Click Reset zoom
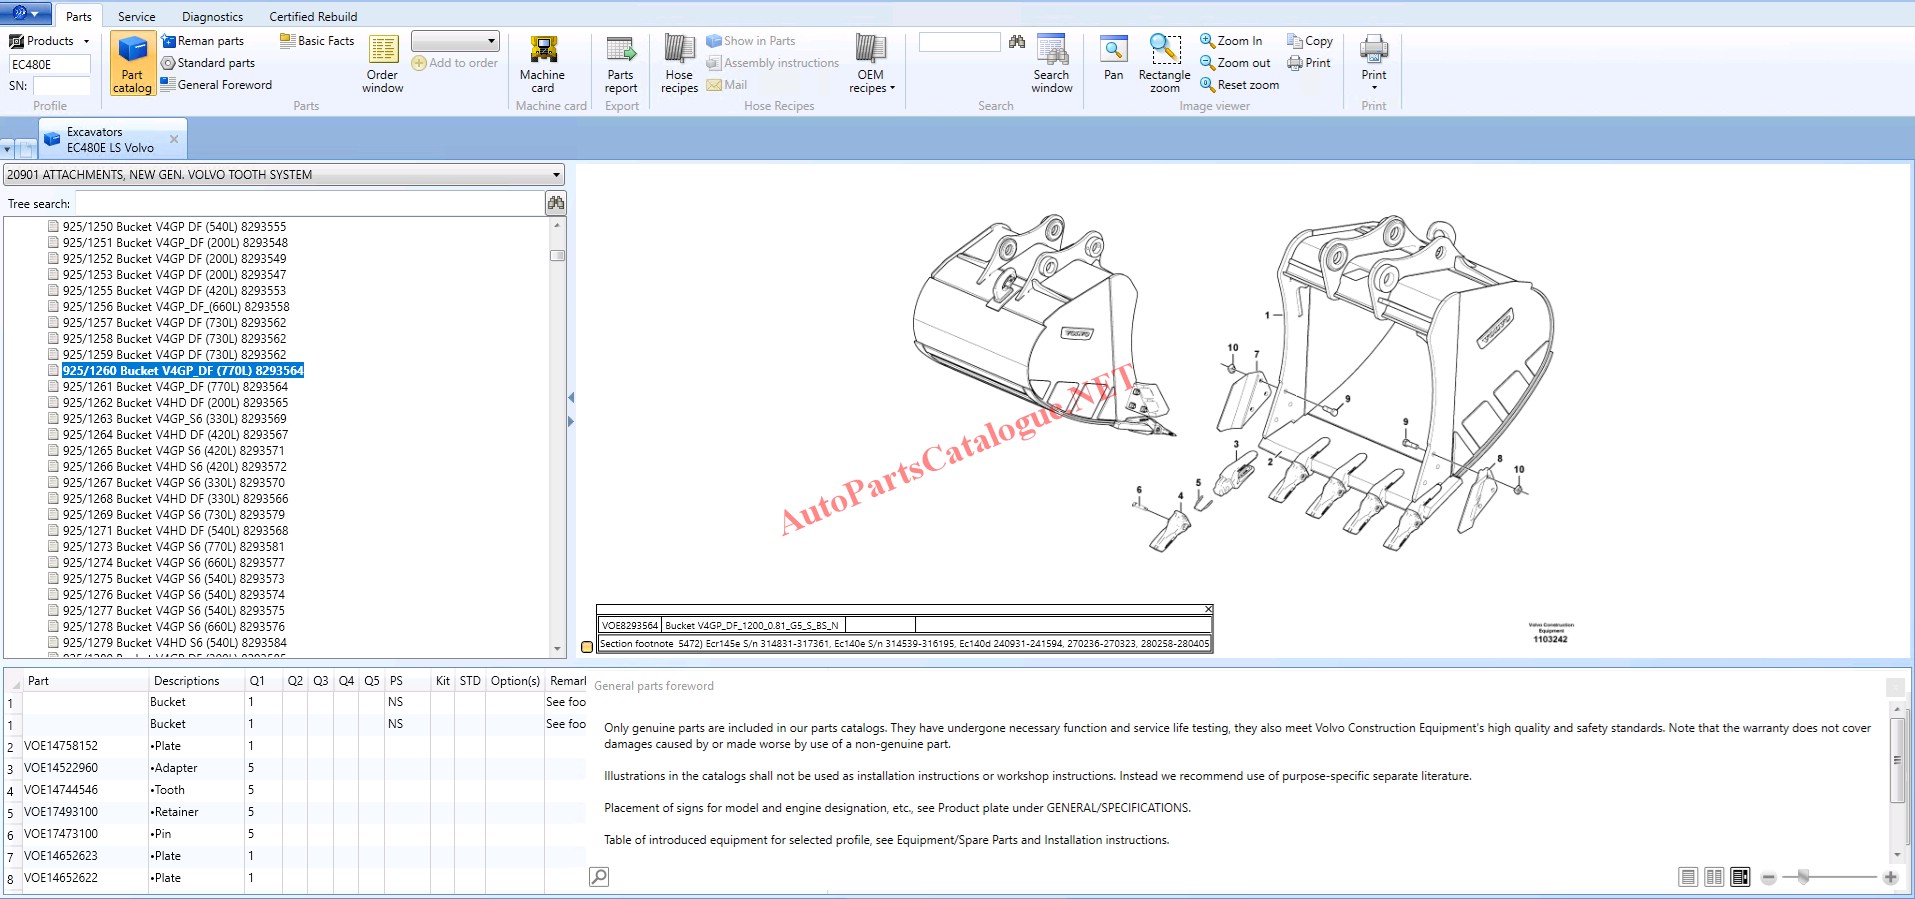The height and width of the screenshot is (899, 1915). pyautogui.click(x=1239, y=85)
